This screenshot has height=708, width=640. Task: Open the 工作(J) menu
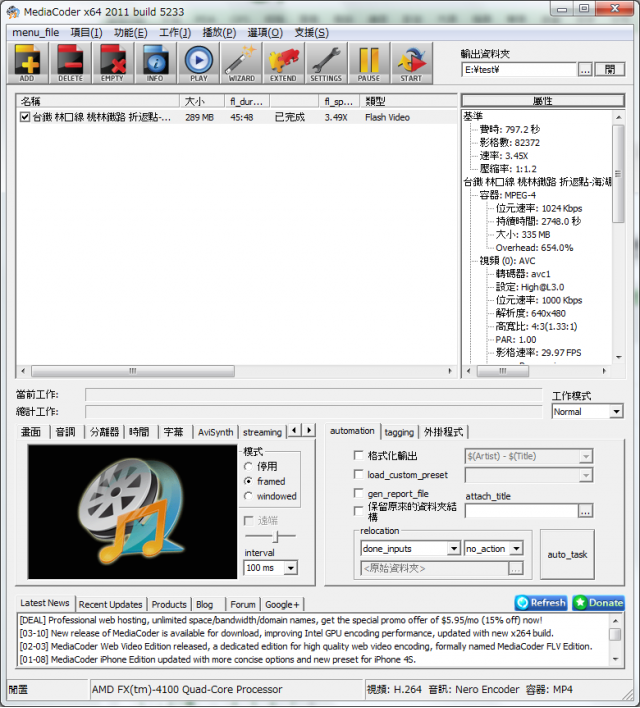coord(175,33)
